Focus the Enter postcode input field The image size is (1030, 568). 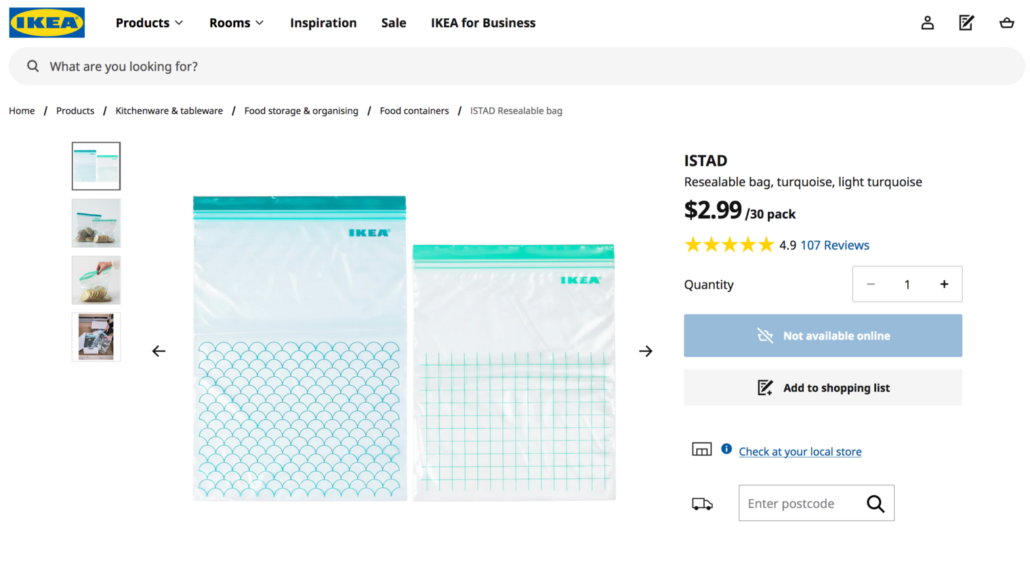point(801,504)
